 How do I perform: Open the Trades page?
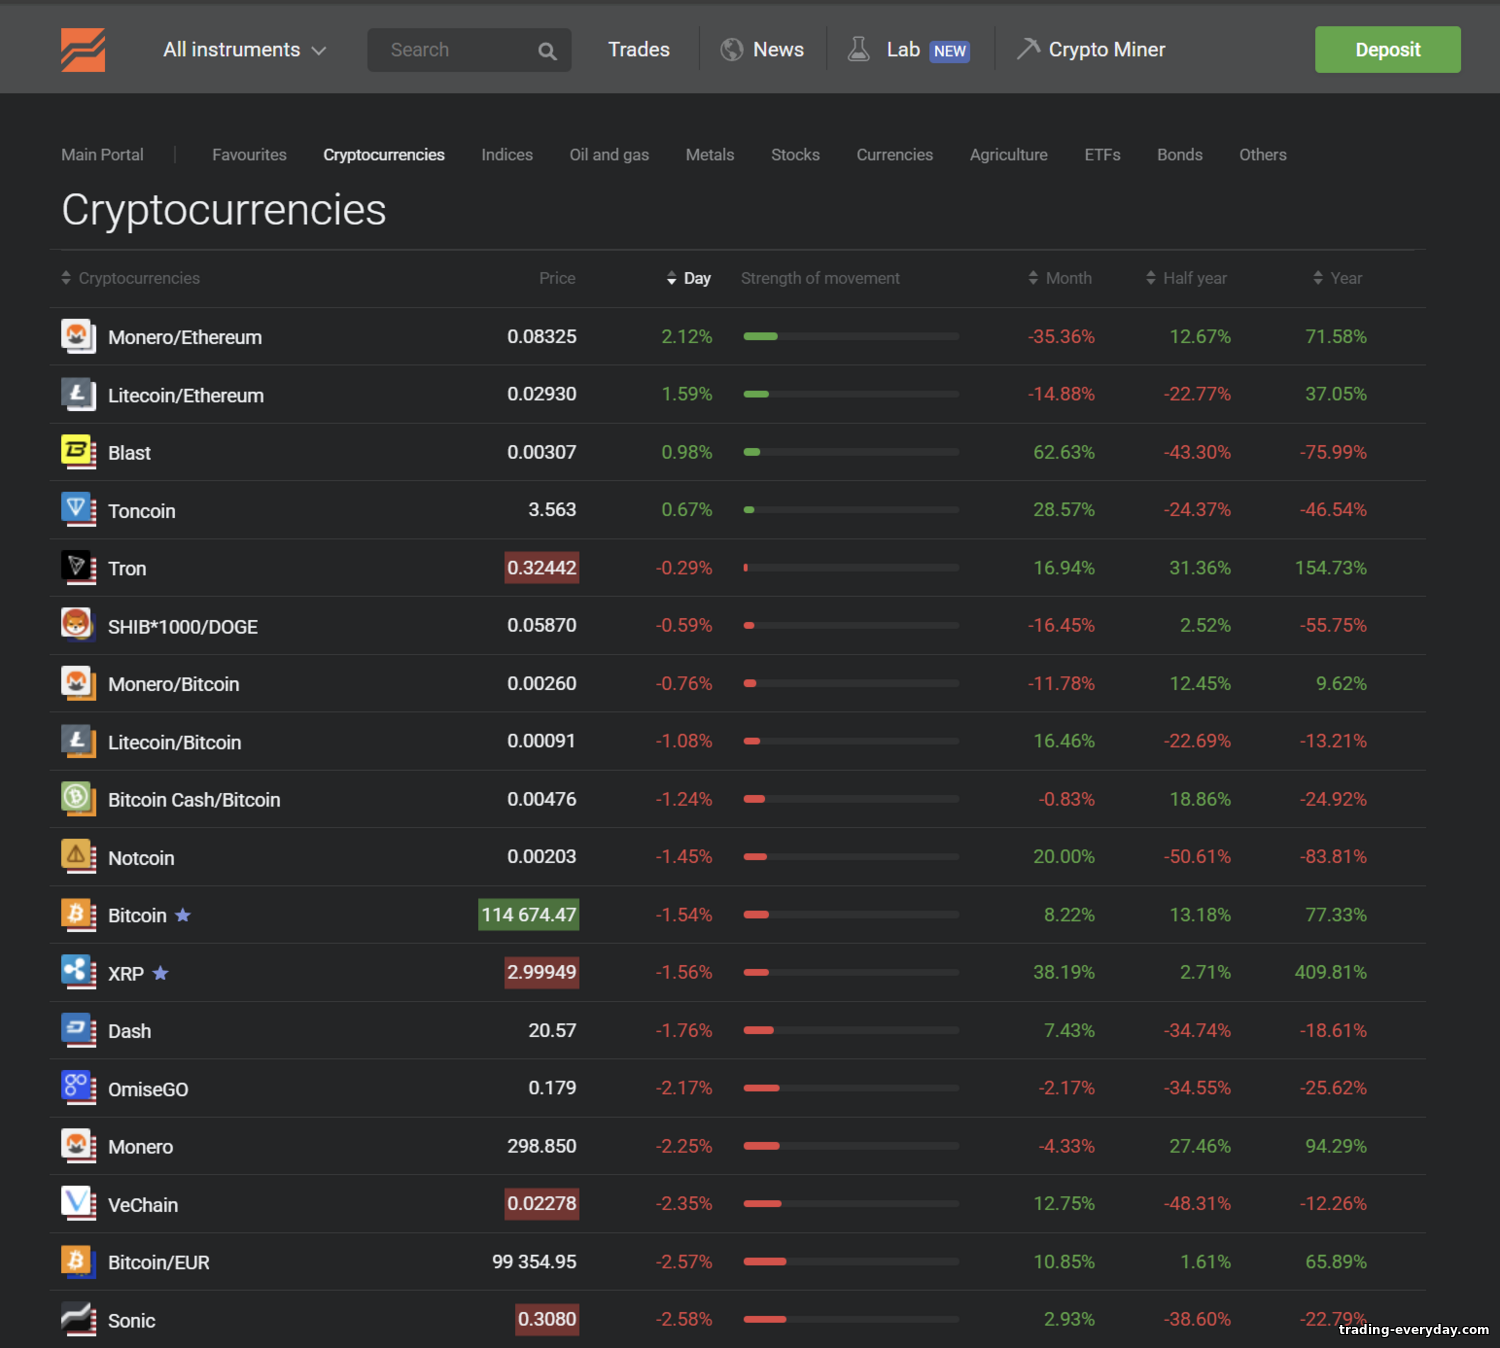639,50
